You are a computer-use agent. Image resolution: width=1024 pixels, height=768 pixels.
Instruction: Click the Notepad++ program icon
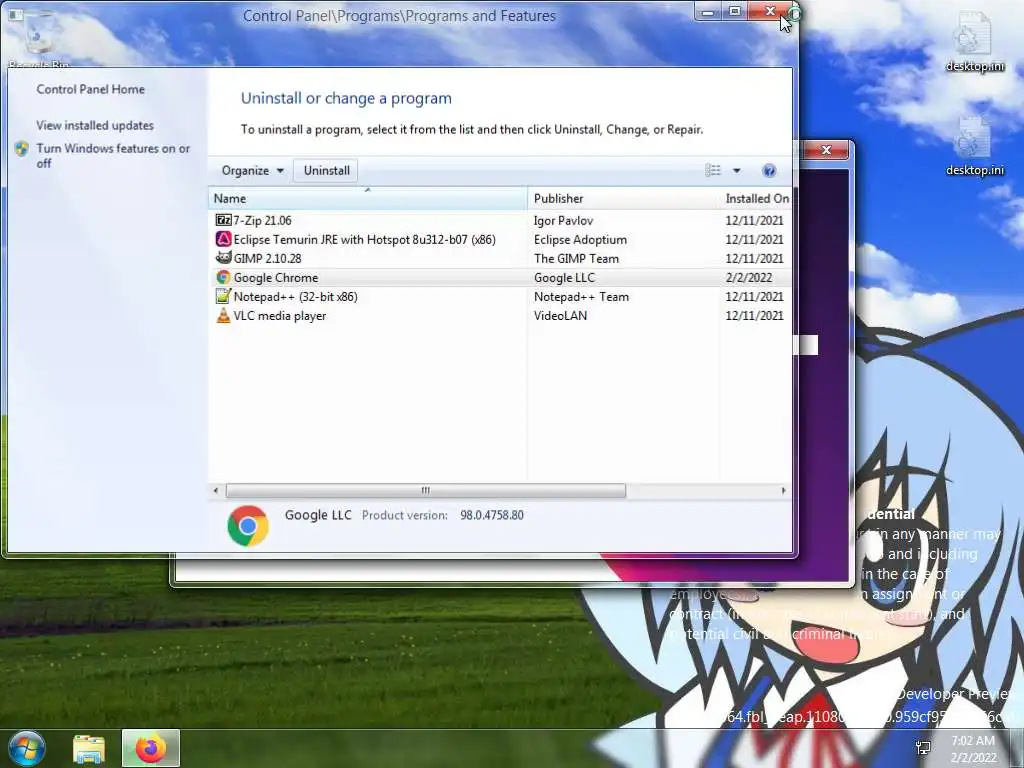click(x=223, y=296)
